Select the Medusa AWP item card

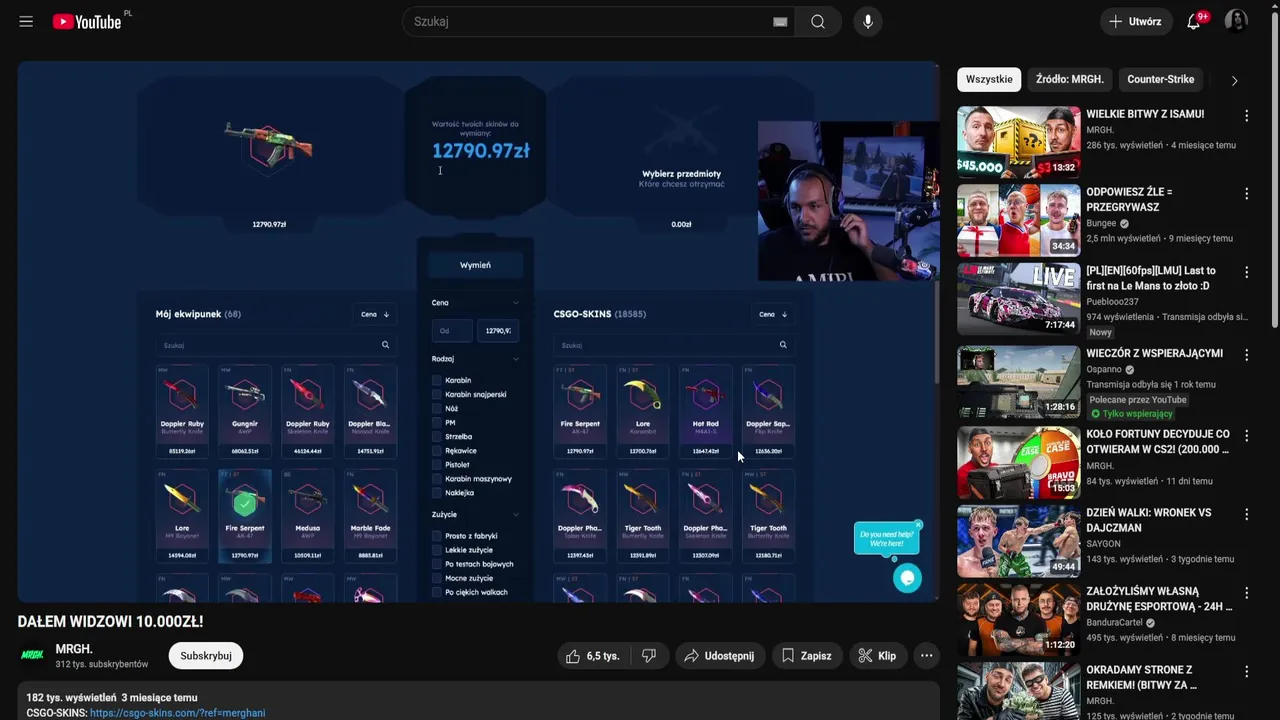(x=308, y=515)
